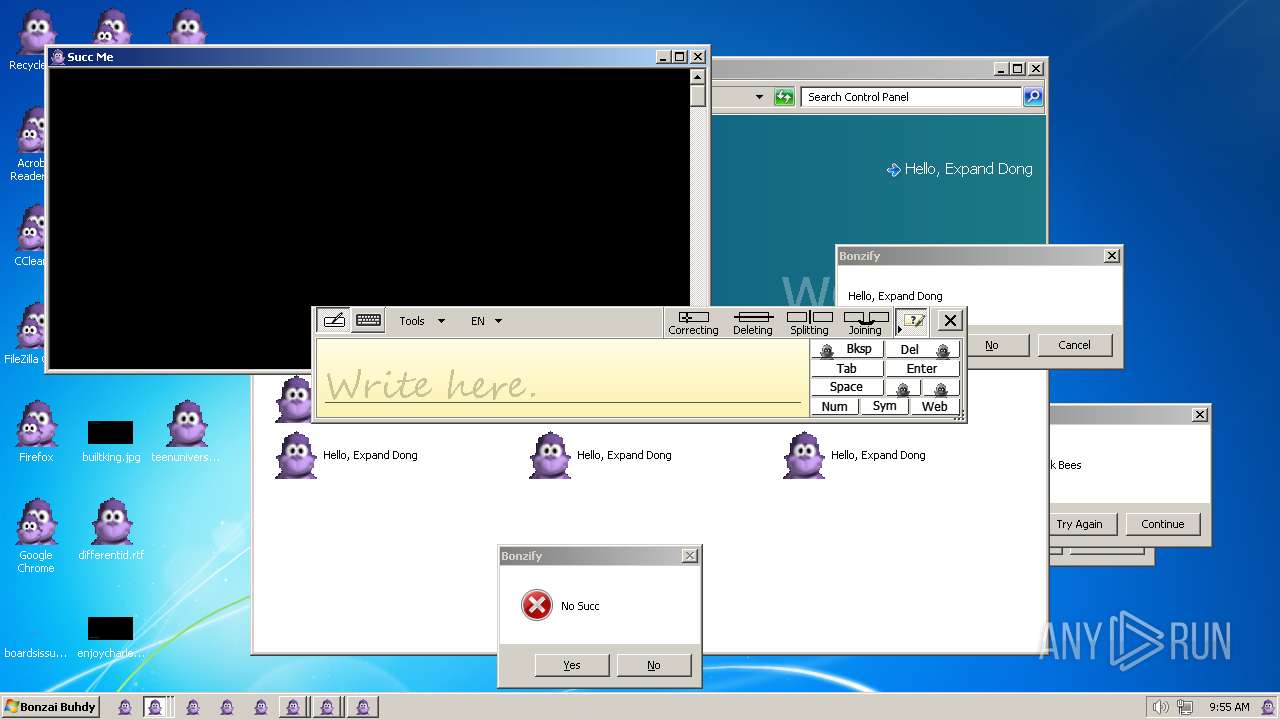Open the EN language dropdown

pyautogui.click(x=486, y=321)
